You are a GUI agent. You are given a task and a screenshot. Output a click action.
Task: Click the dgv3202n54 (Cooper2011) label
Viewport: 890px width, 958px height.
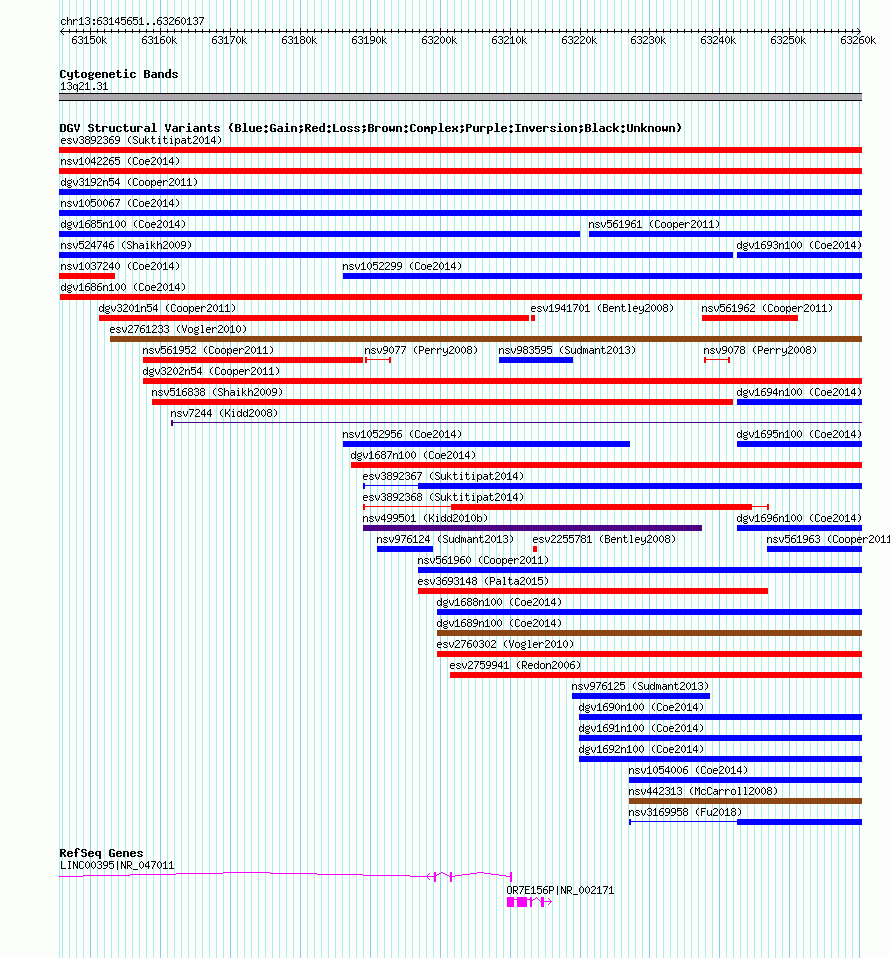pos(211,371)
